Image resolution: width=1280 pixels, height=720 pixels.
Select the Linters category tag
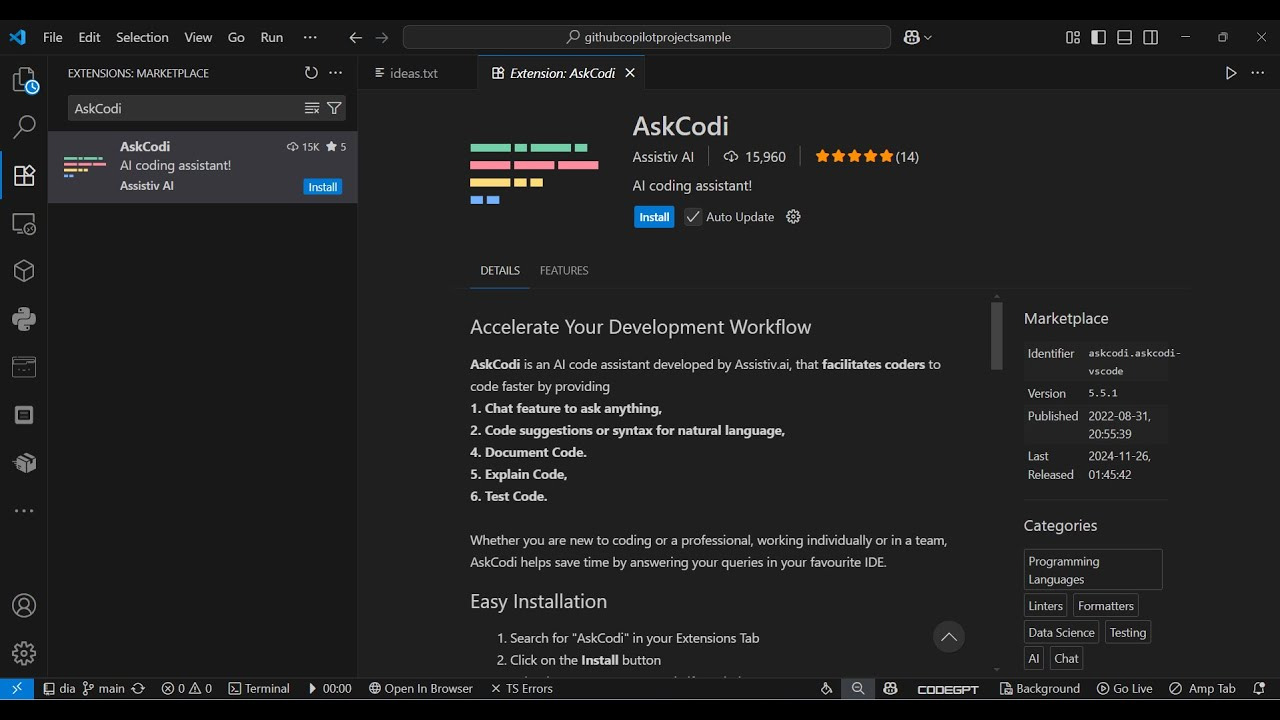coord(1046,606)
